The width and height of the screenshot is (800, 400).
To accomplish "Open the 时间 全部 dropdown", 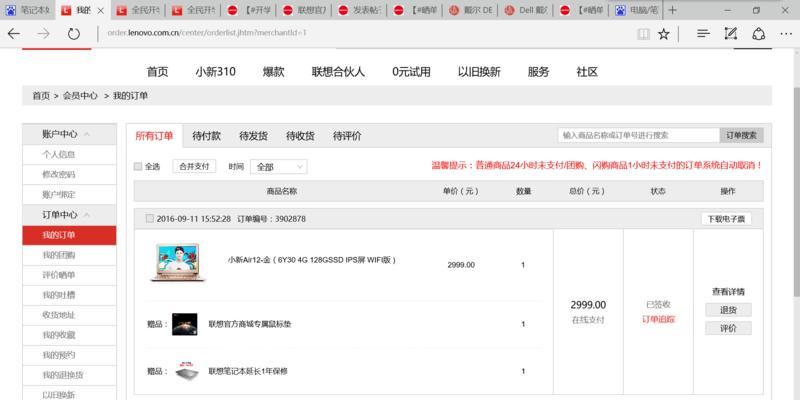I will click(279, 167).
